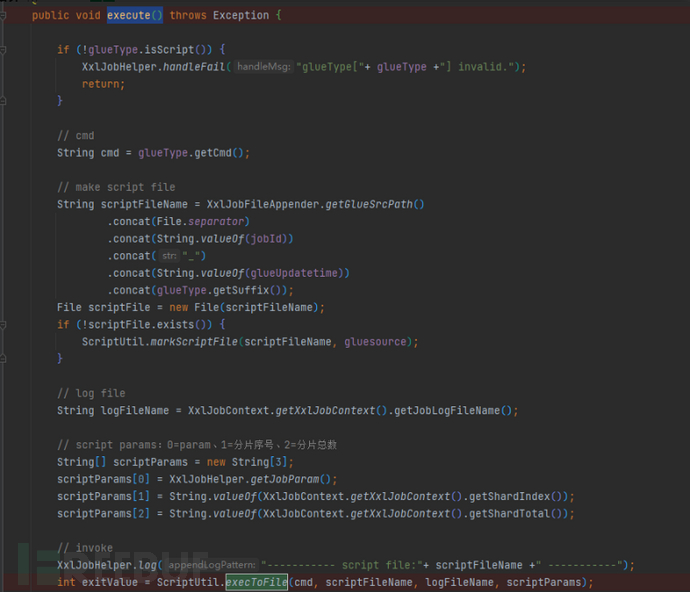Screen dimensions: 690x592
Task: Click the glueUpdatetime variable
Action: click(x=294, y=273)
